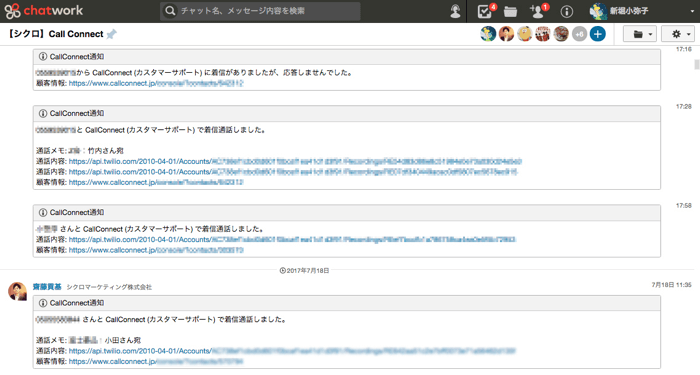This screenshot has height=375, width=700.
Task: Toggle the pin icon next to Call Connect
Action: point(111,34)
